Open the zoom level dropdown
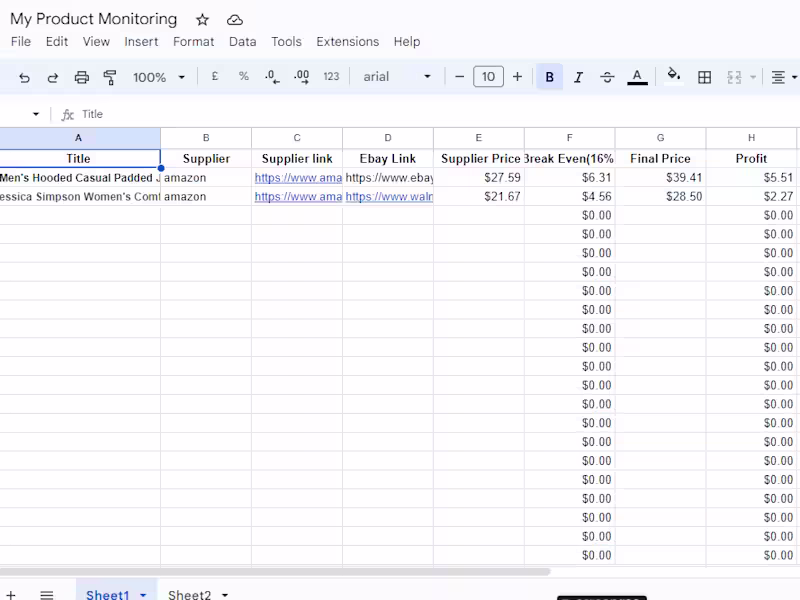The width and height of the screenshot is (800, 600). tap(159, 77)
